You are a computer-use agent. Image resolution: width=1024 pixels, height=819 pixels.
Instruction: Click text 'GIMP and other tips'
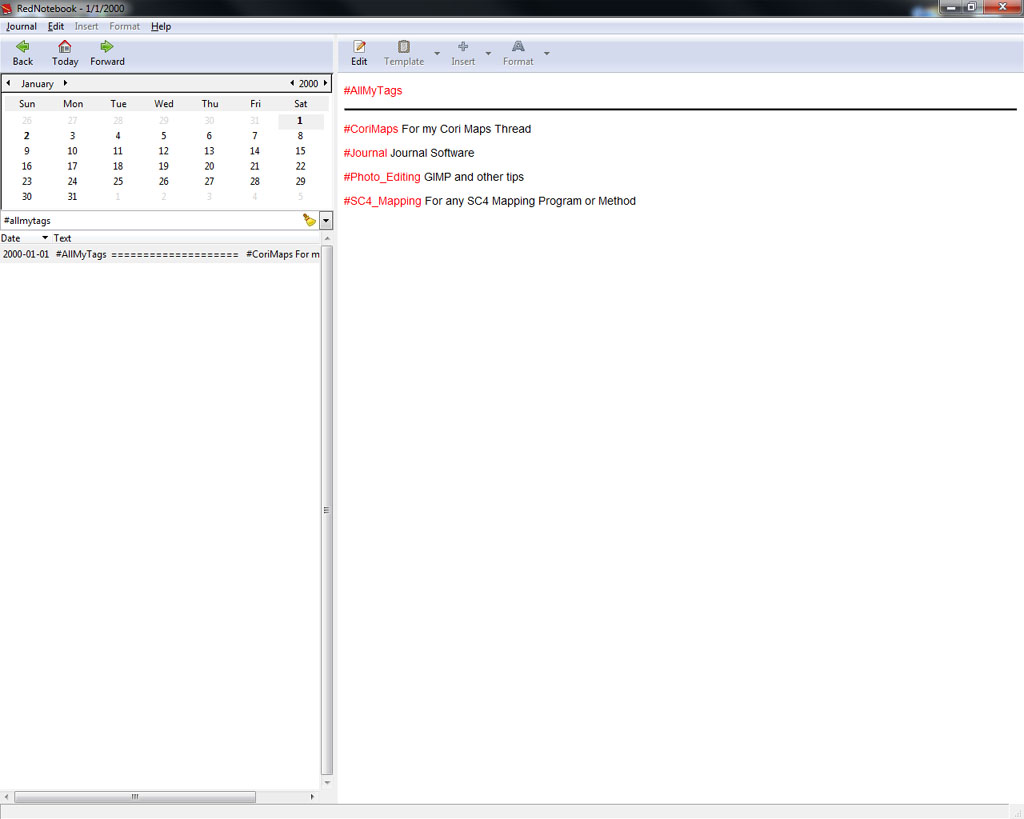click(x=473, y=177)
